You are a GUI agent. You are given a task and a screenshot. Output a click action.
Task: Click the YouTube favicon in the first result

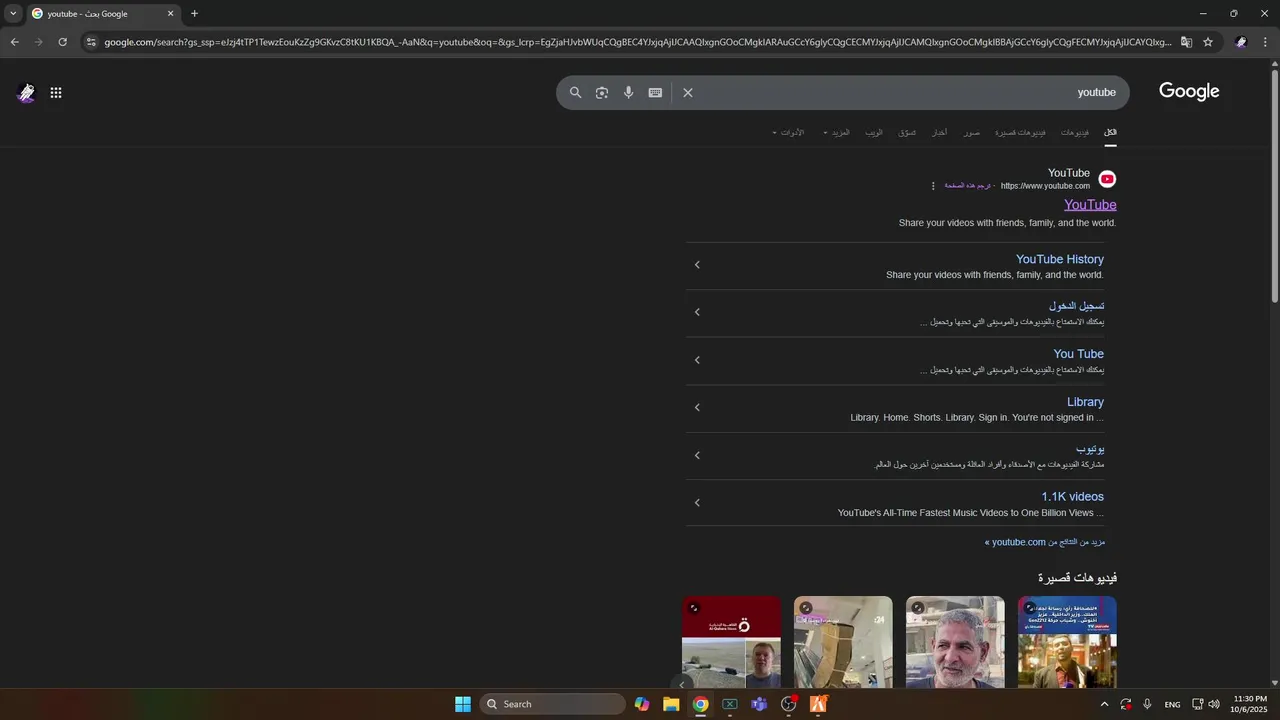[x=1107, y=179]
